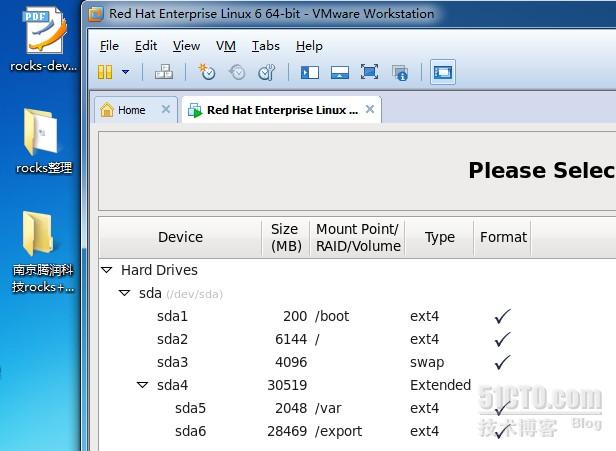Close the Red Hat Enterprise Linux tab
The width and height of the screenshot is (616, 451).
(370, 109)
